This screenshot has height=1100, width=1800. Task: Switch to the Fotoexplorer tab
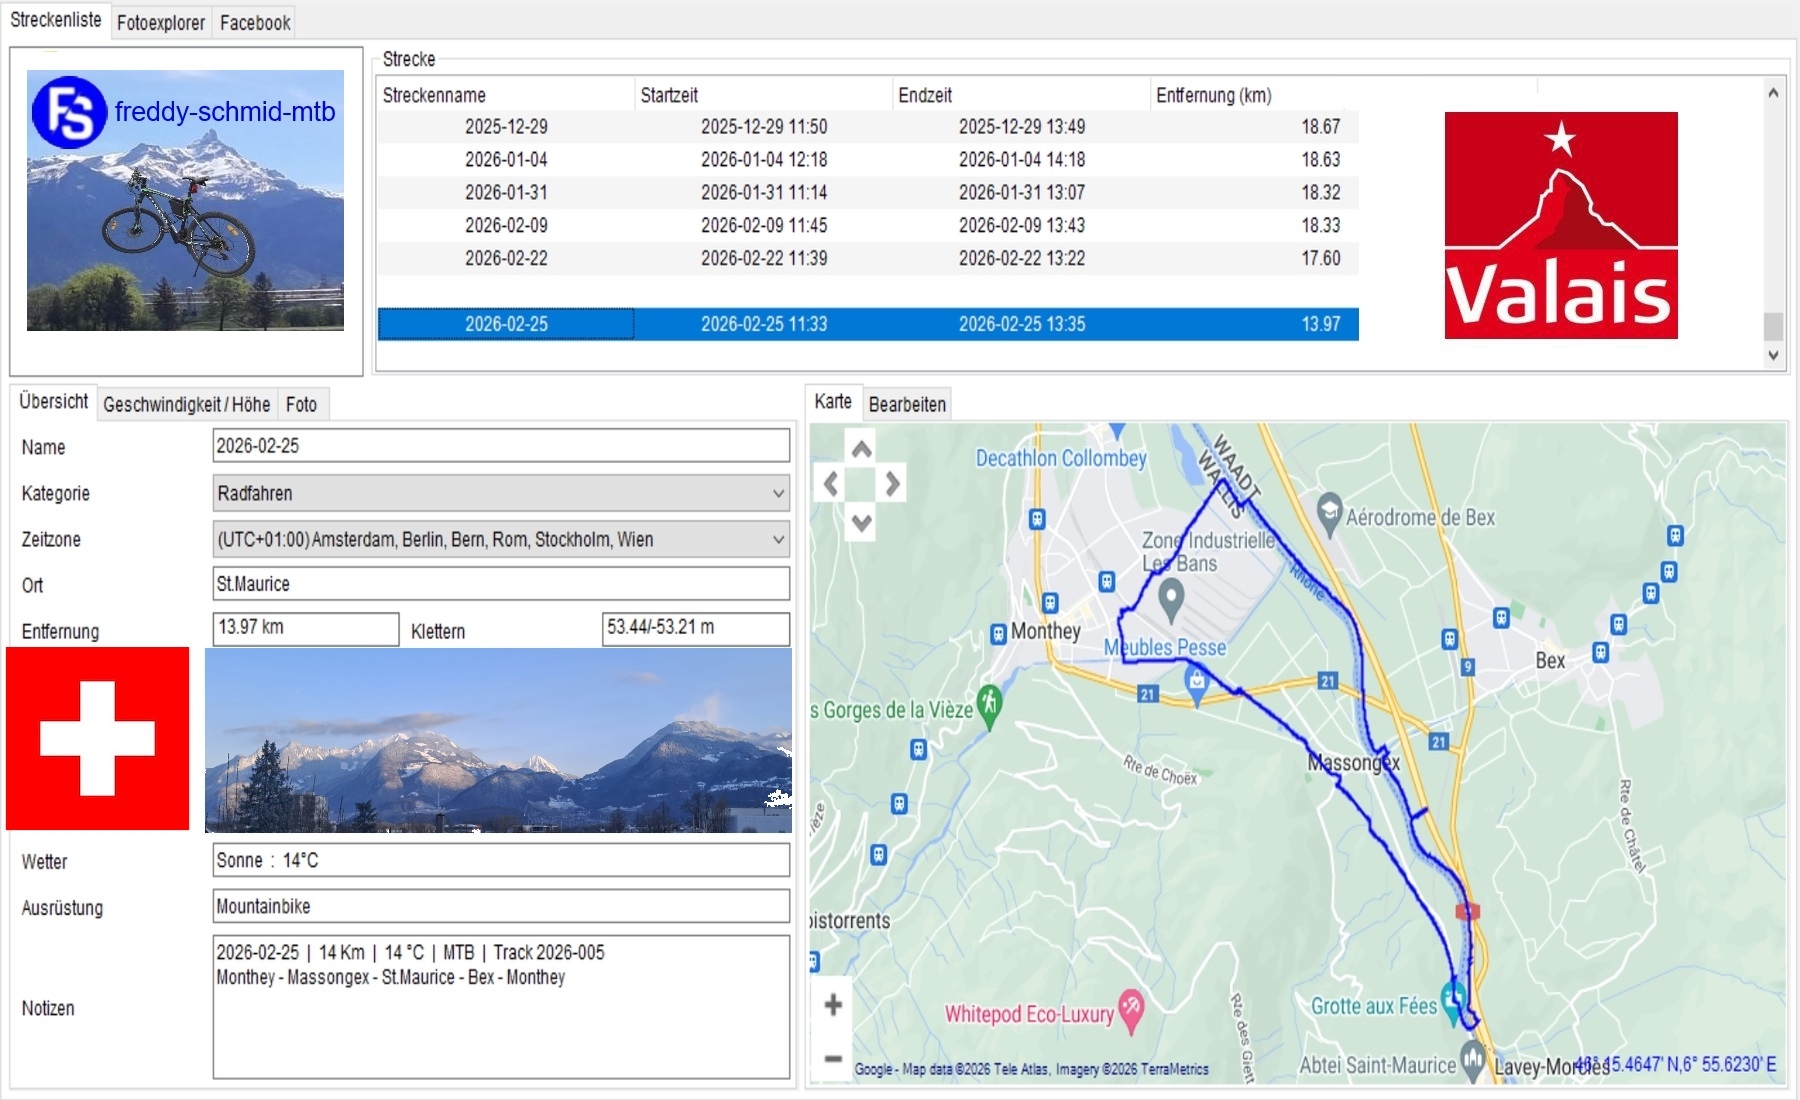[x=160, y=22]
